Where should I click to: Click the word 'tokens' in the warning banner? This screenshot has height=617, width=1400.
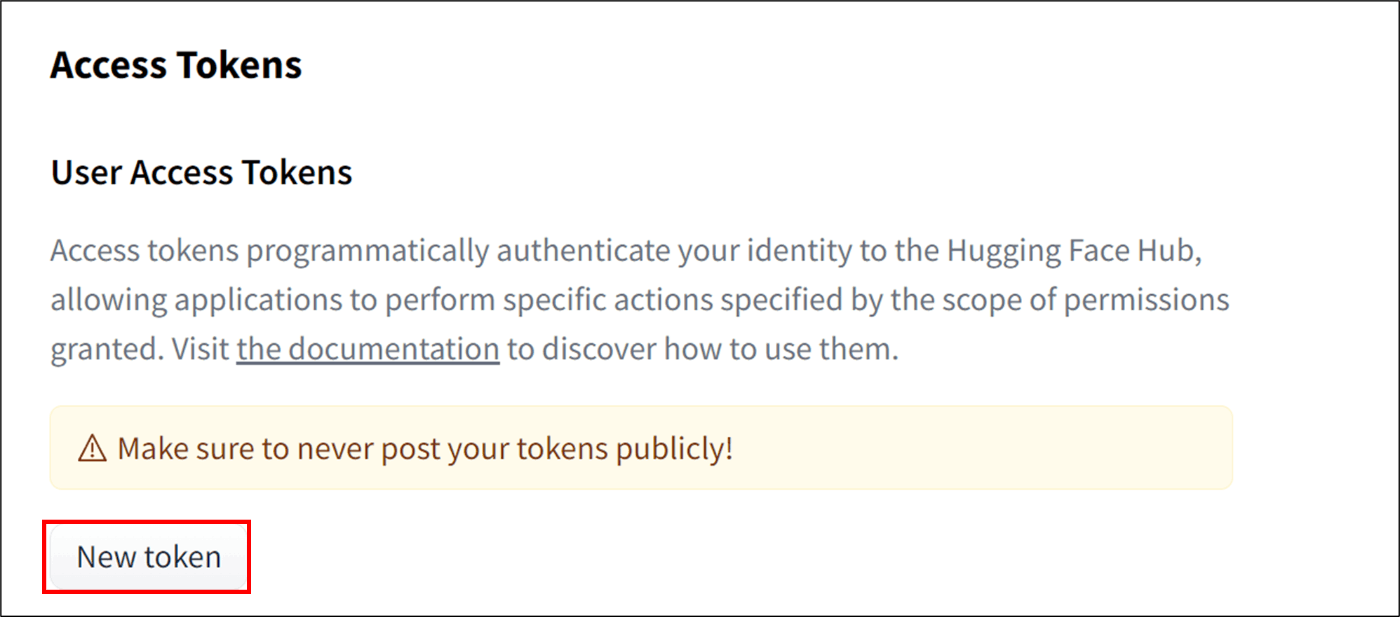pyautogui.click(x=561, y=449)
